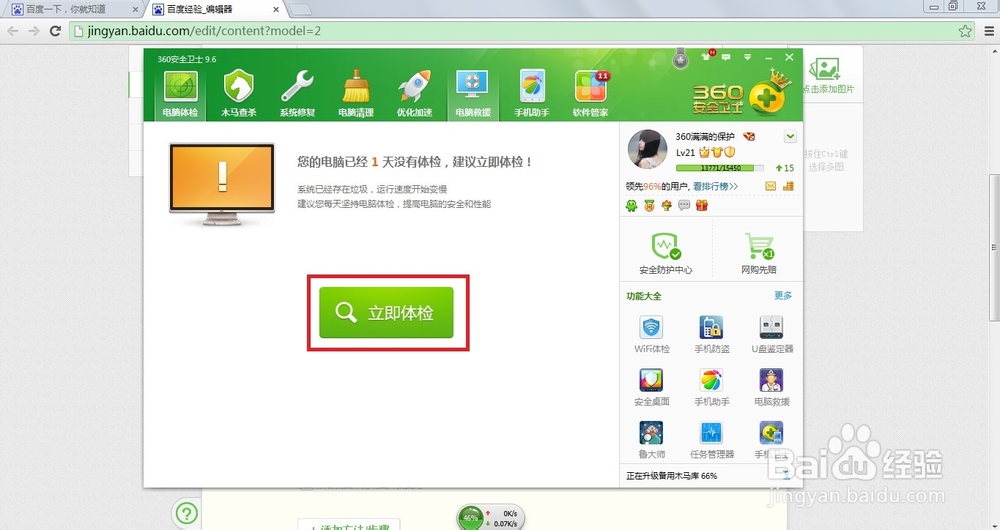Open 优化加速 rocket optimizer
The width and height of the screenshot is (1000, 530).
pos(415,94)
